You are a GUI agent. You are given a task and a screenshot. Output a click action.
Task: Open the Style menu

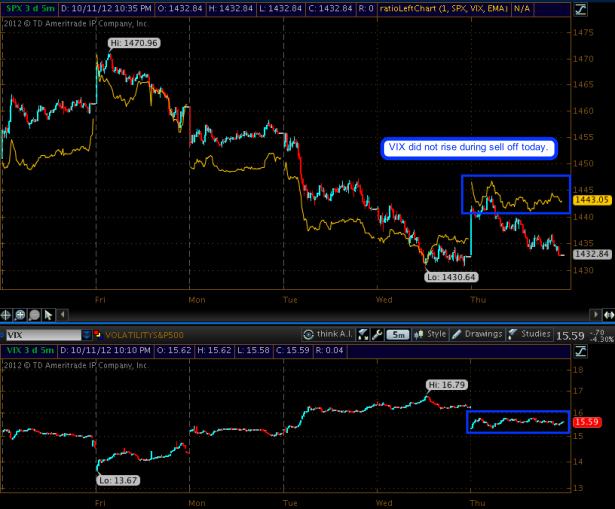(x=432, y=334)
